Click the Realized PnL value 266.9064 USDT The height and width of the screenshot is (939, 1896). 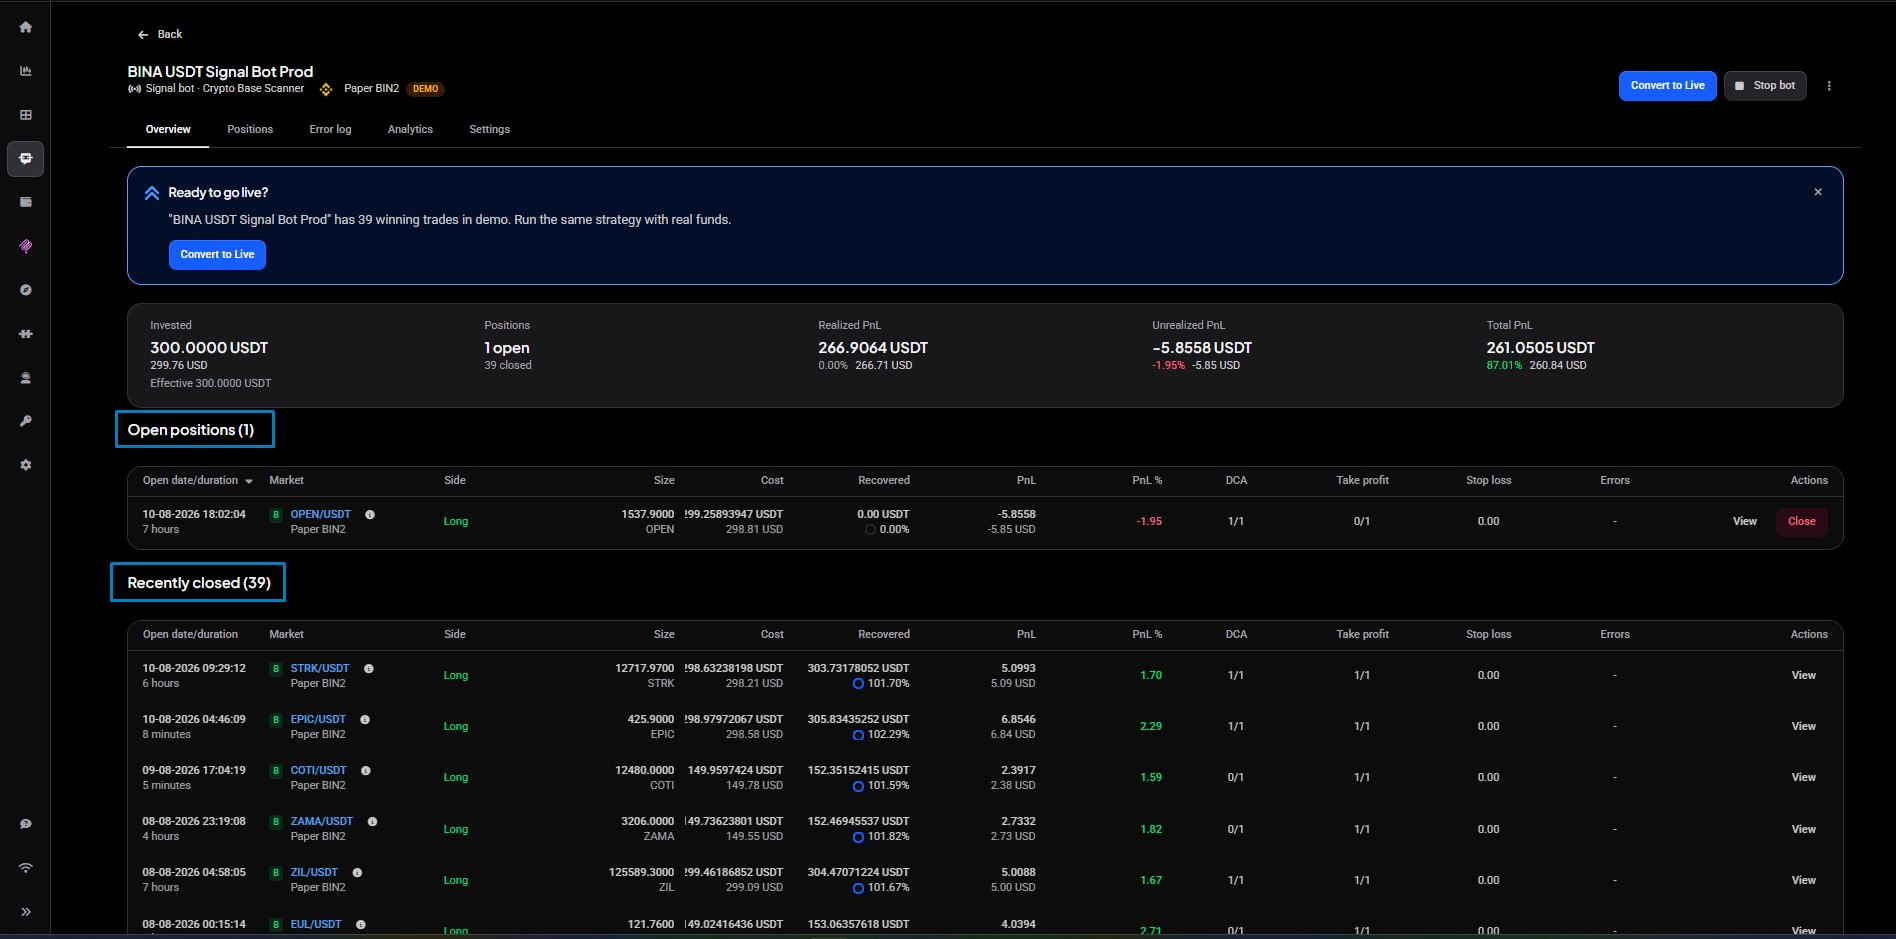click(x=873, y=348)
